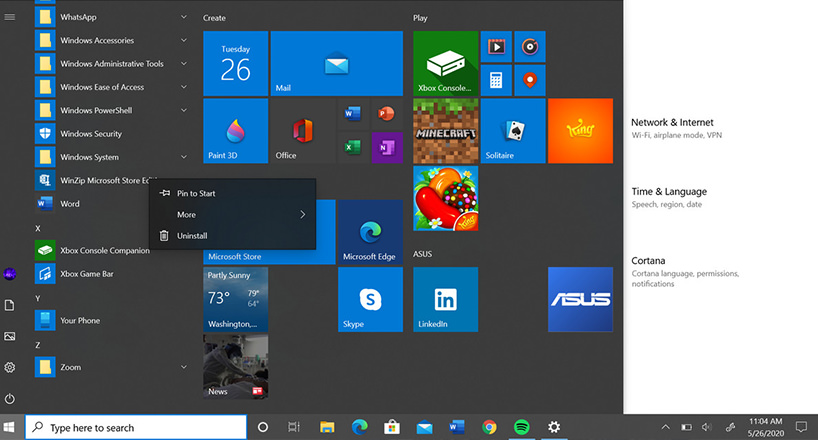
Task: Launch the Minecraft tile
Action: [446, 131]
